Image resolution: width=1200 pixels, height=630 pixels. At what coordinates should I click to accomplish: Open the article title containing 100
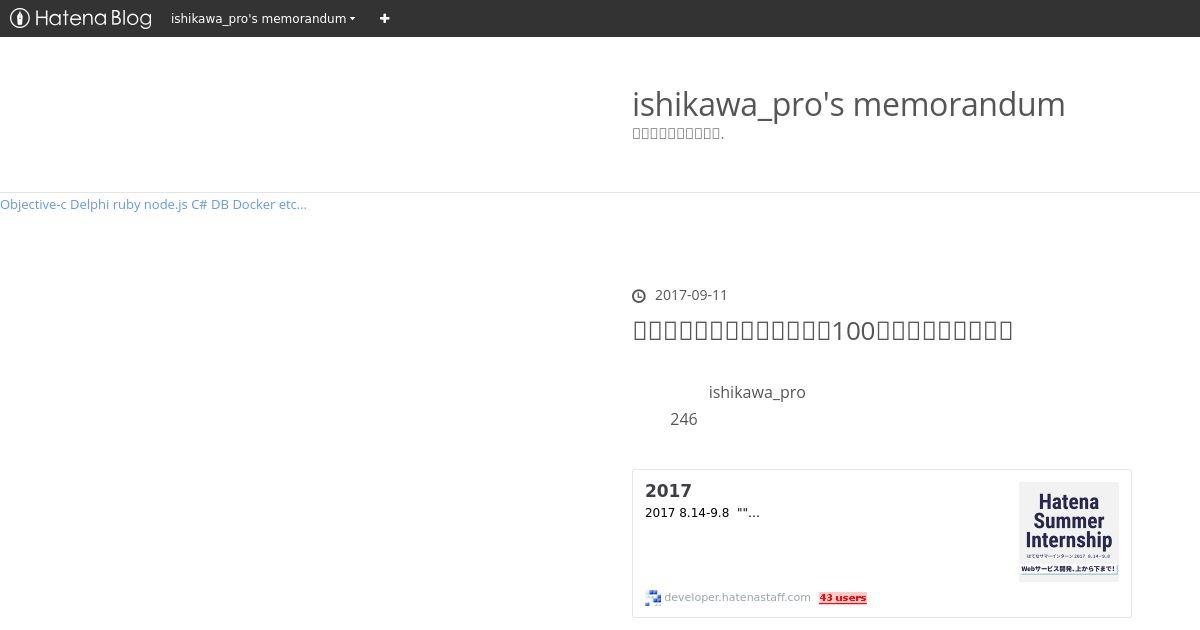coord(822,330)
